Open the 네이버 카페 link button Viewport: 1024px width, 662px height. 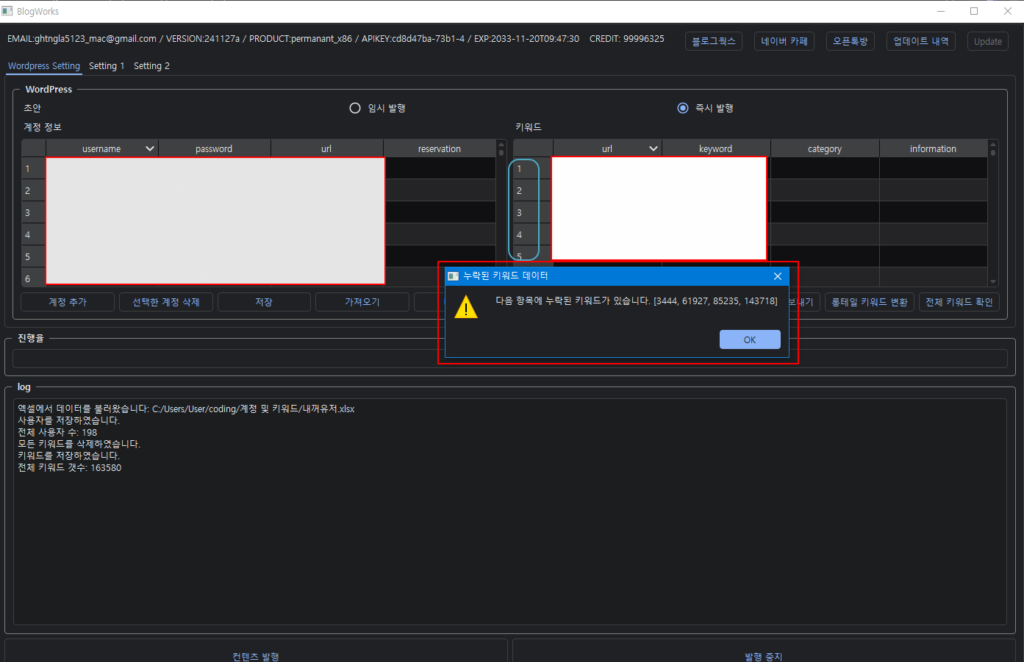[784, 41]
